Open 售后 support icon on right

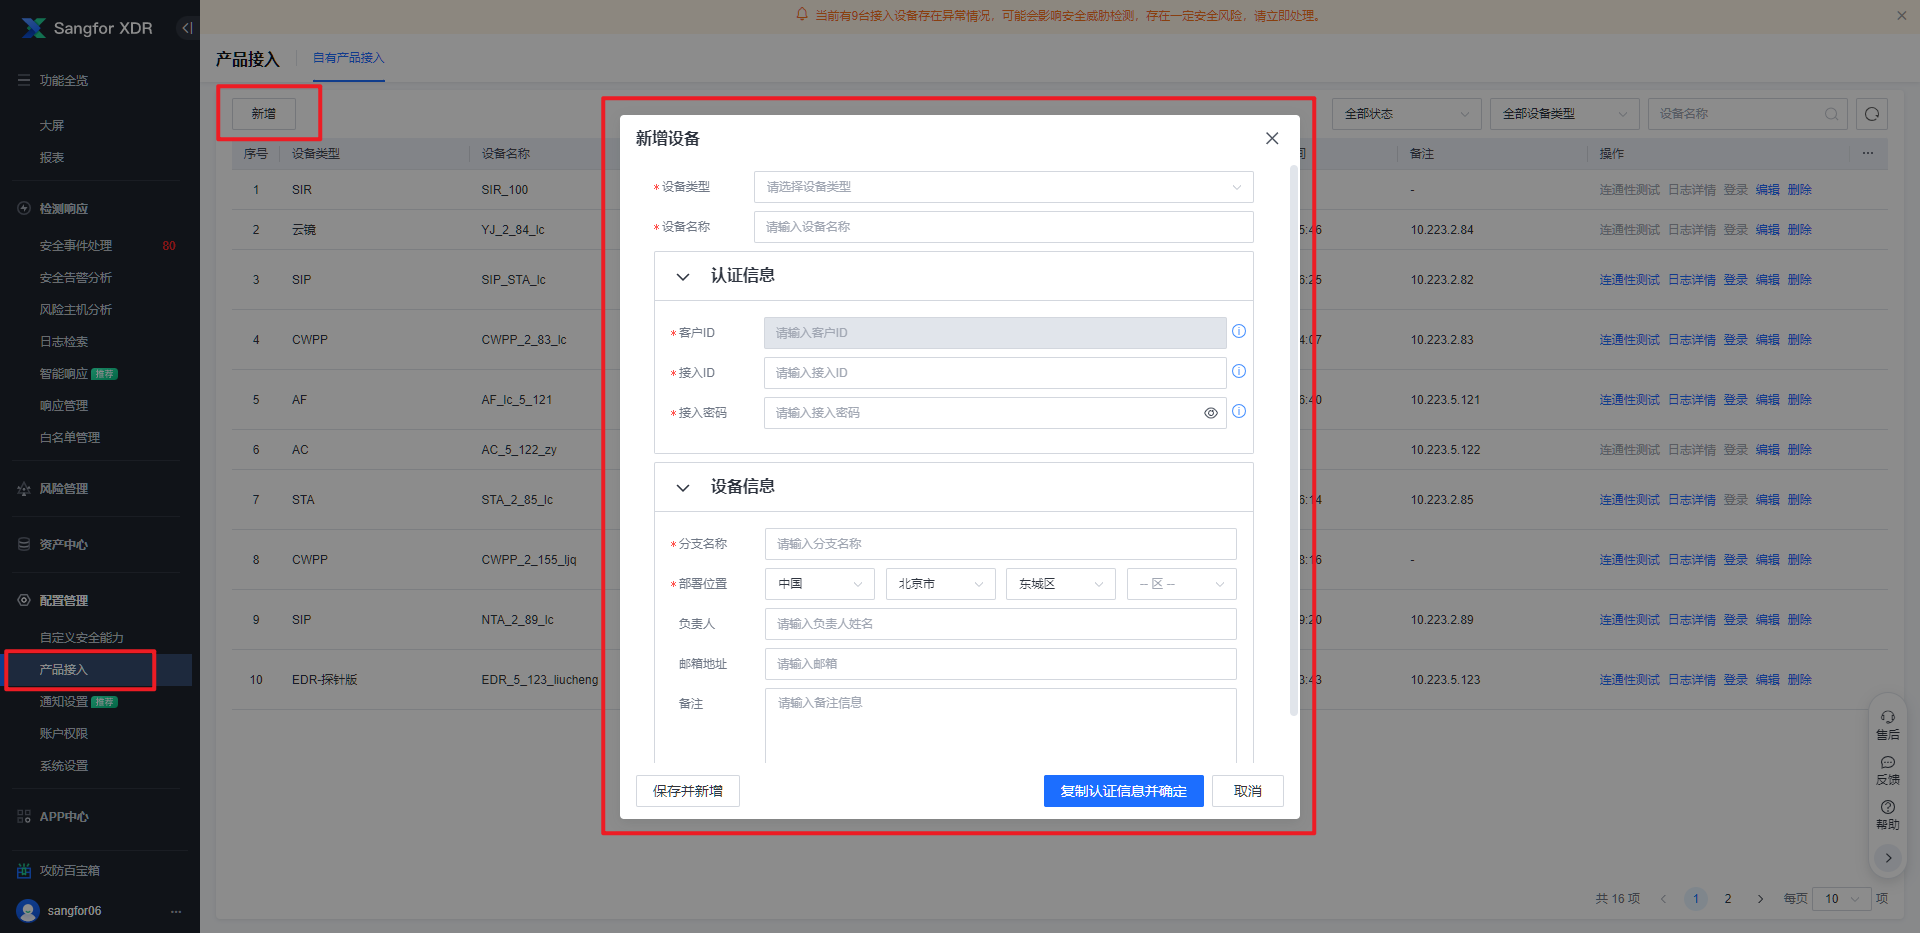(1887, 724)
